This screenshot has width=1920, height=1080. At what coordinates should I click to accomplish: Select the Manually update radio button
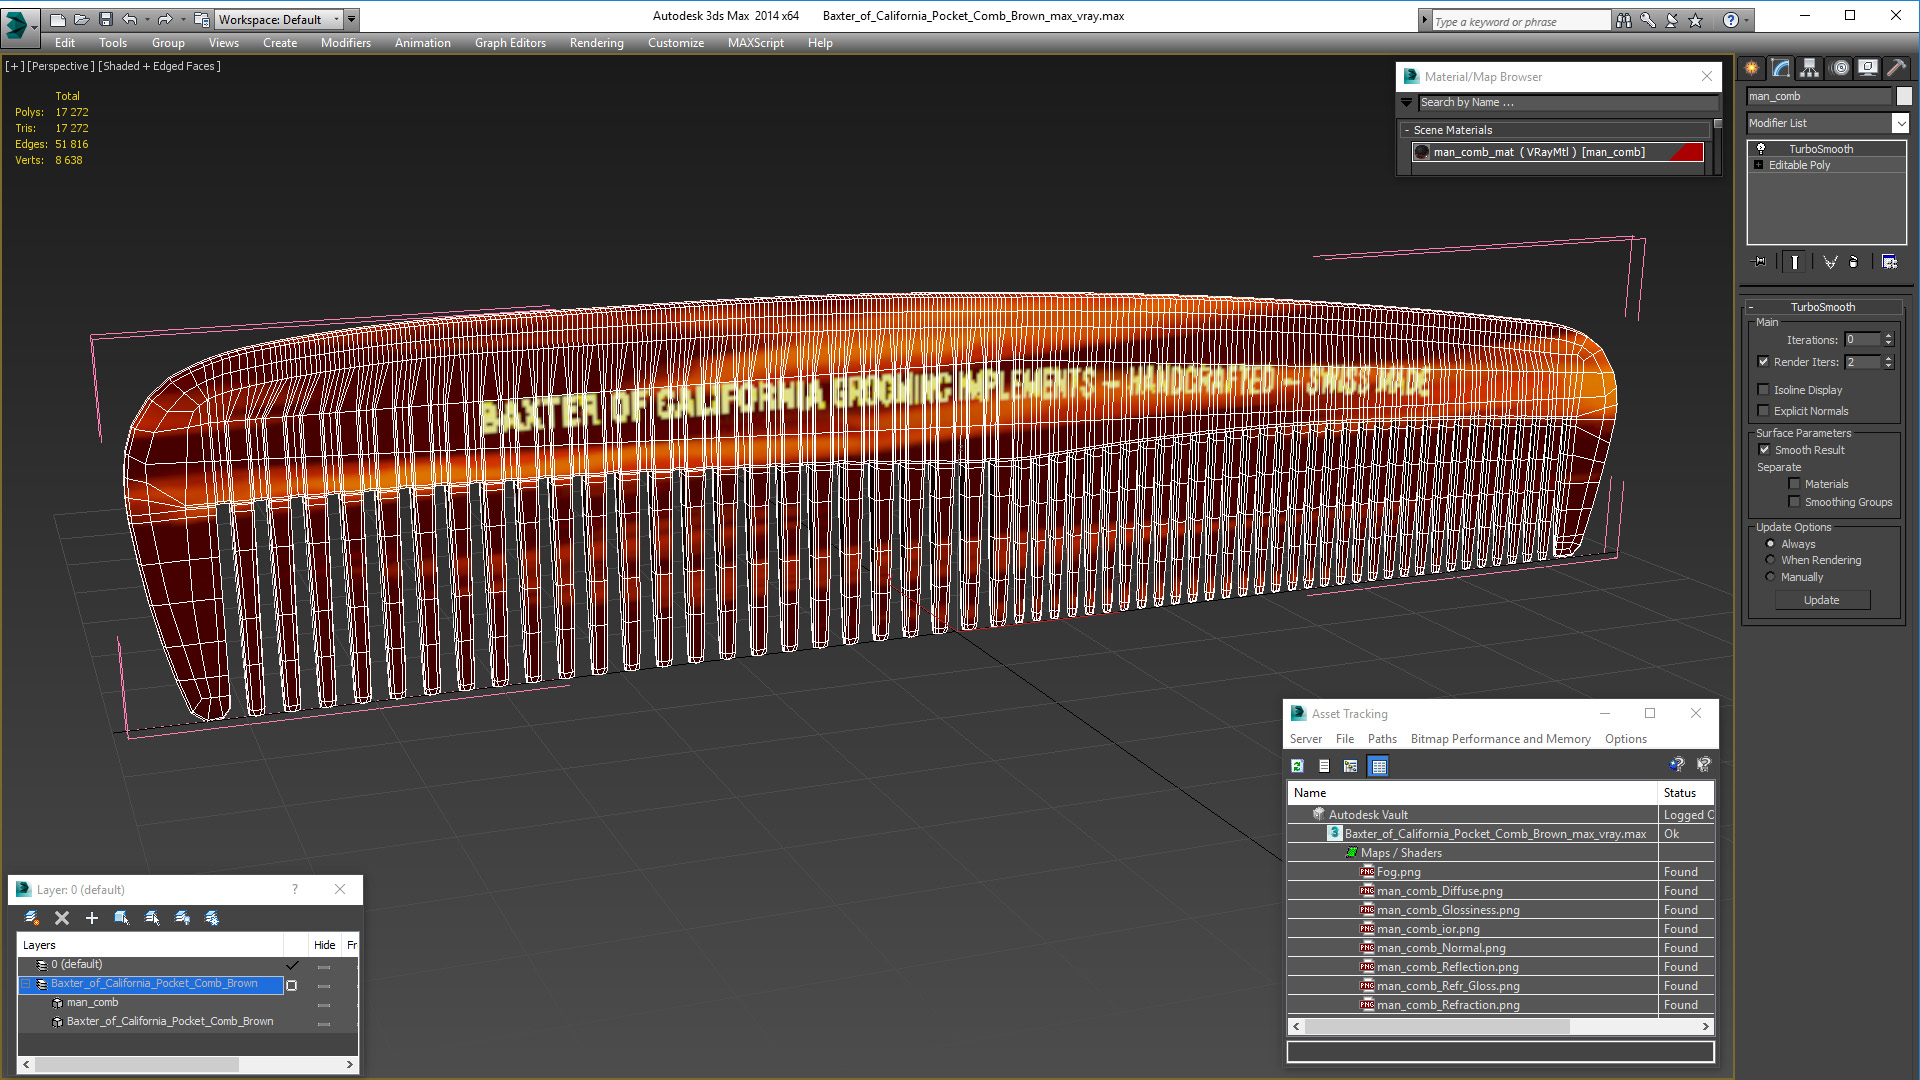pyautogui.click(x=1770, y=577)
